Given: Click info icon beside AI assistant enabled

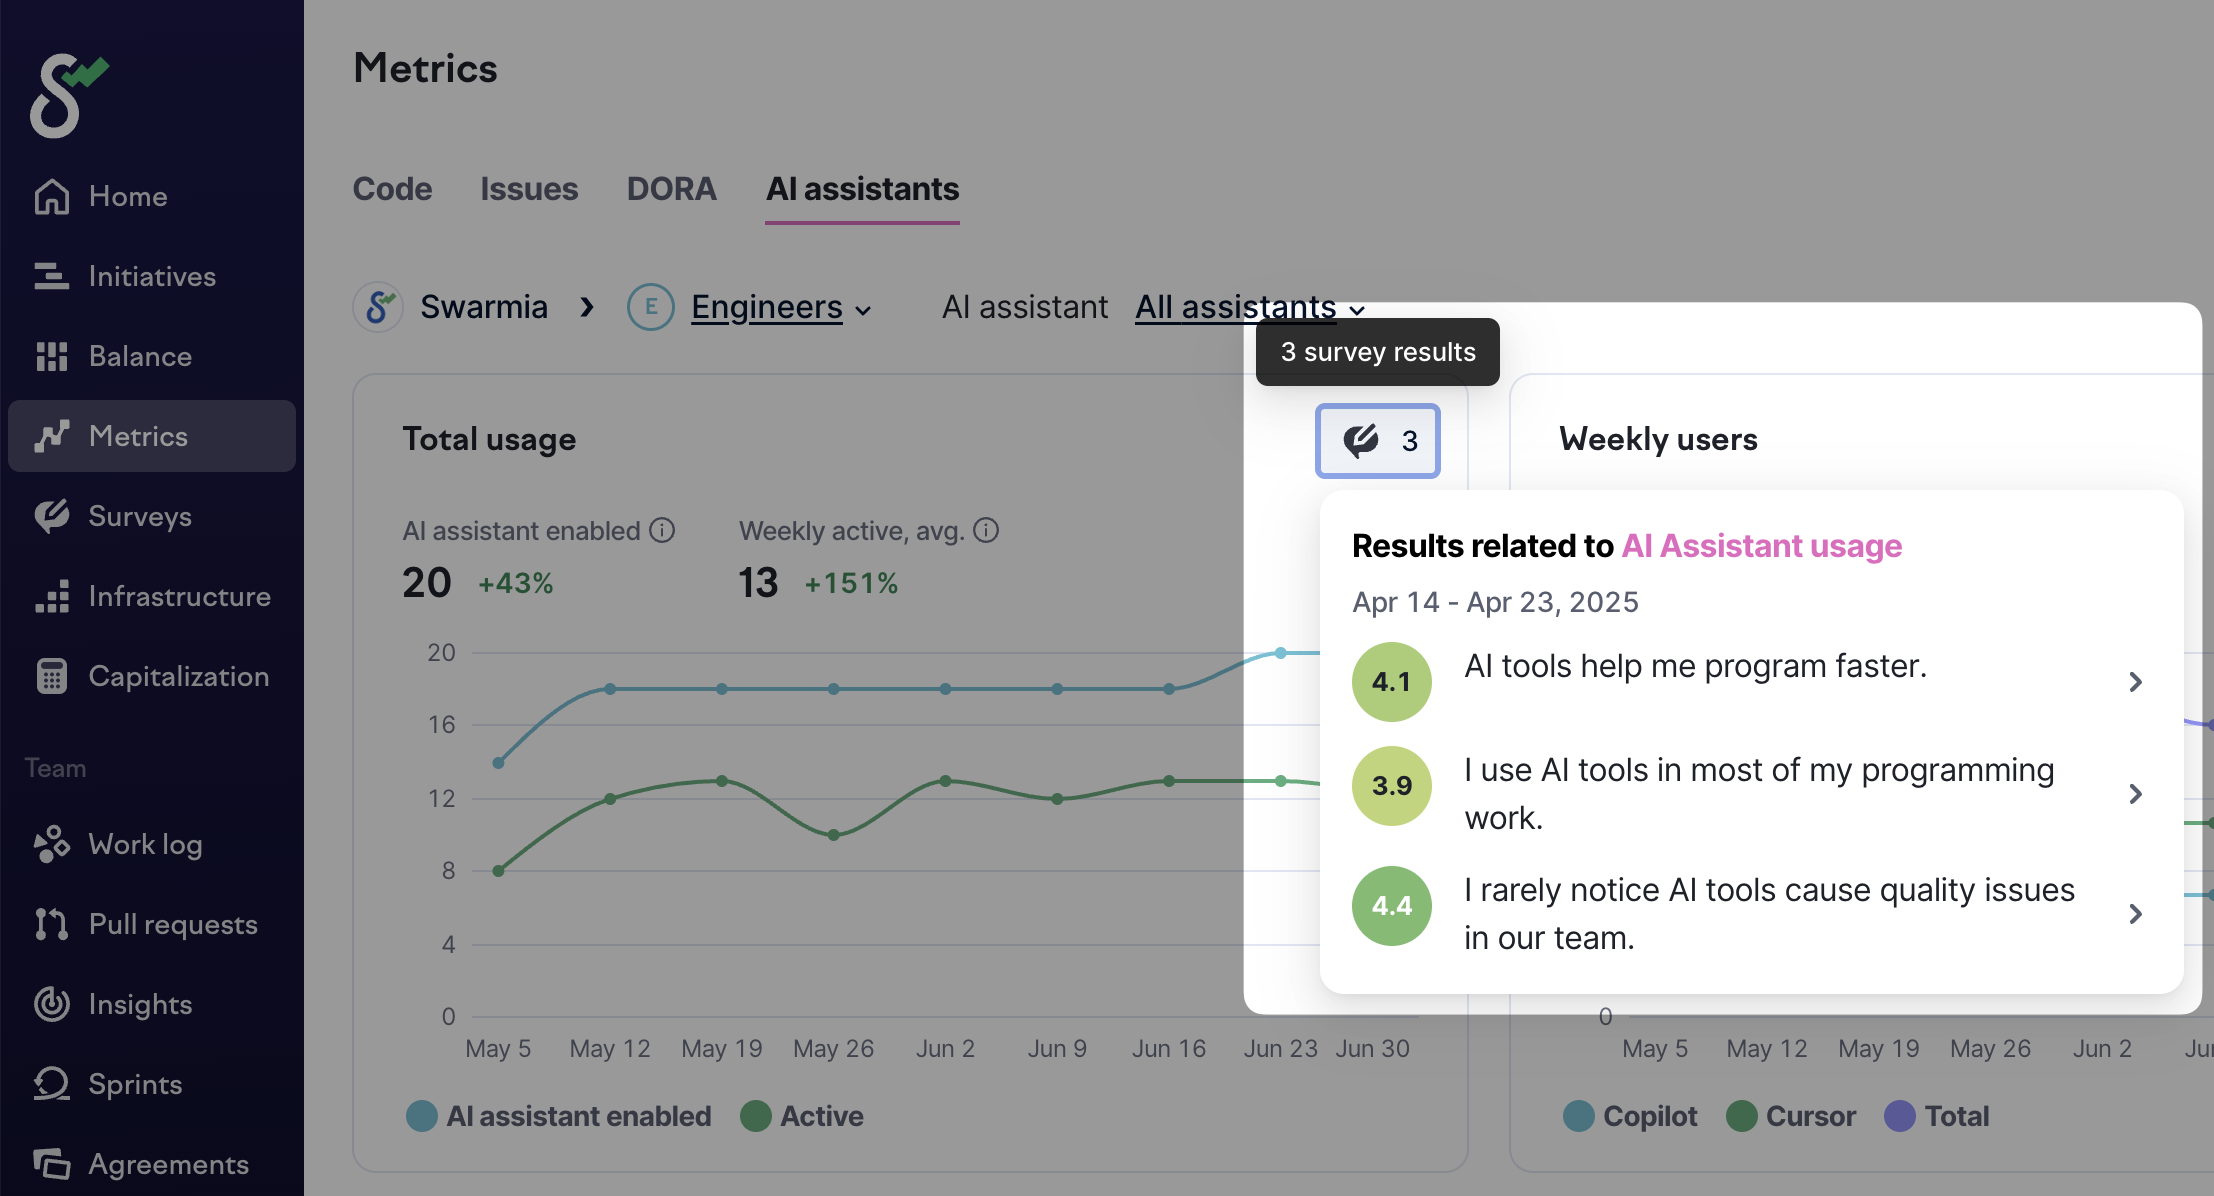Looking at the screenshot, I should [x=662, y=530].
